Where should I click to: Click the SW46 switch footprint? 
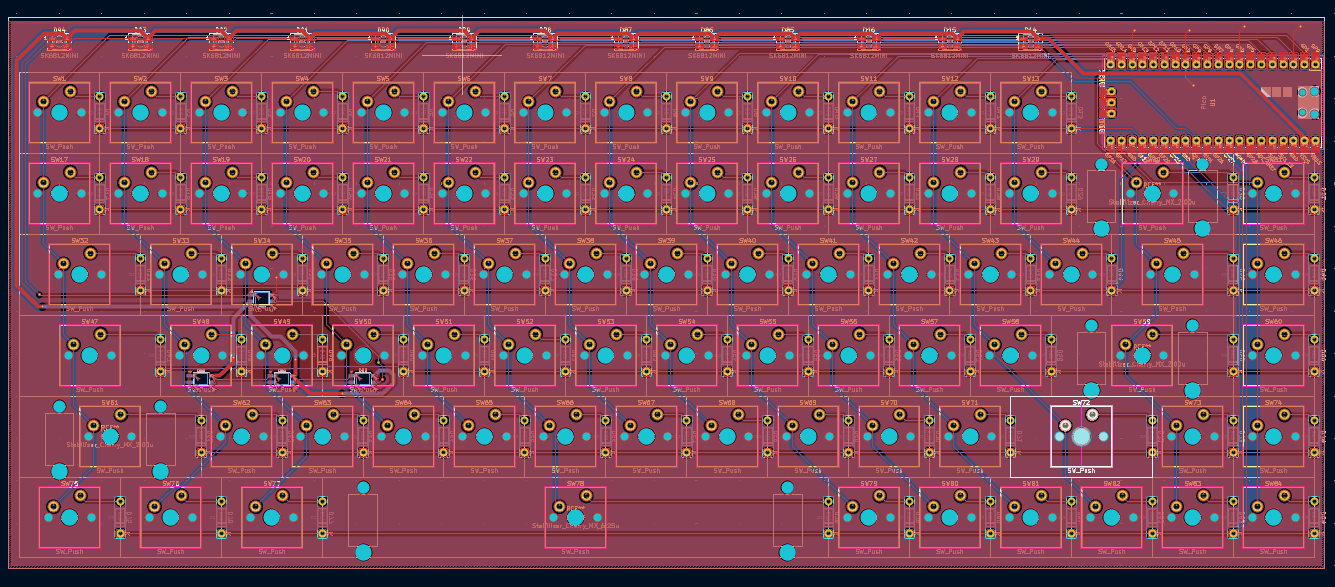click(1273, 274)
